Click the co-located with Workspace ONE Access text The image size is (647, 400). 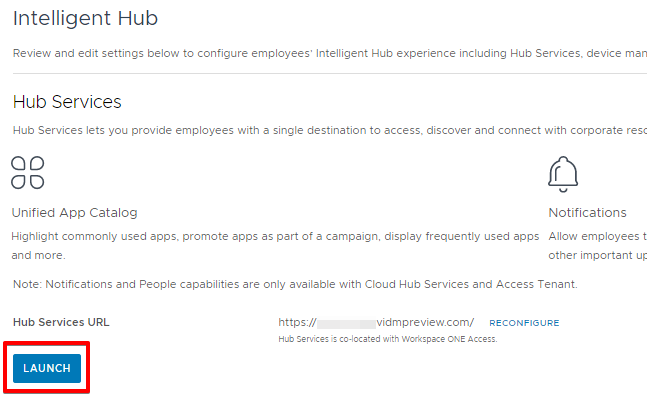[x=387, y=339]
